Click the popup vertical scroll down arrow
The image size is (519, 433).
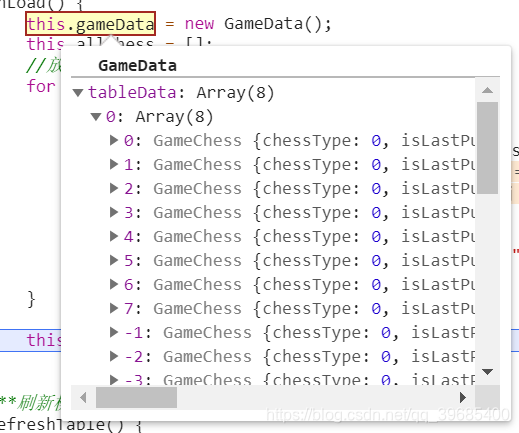pos(487,371)
